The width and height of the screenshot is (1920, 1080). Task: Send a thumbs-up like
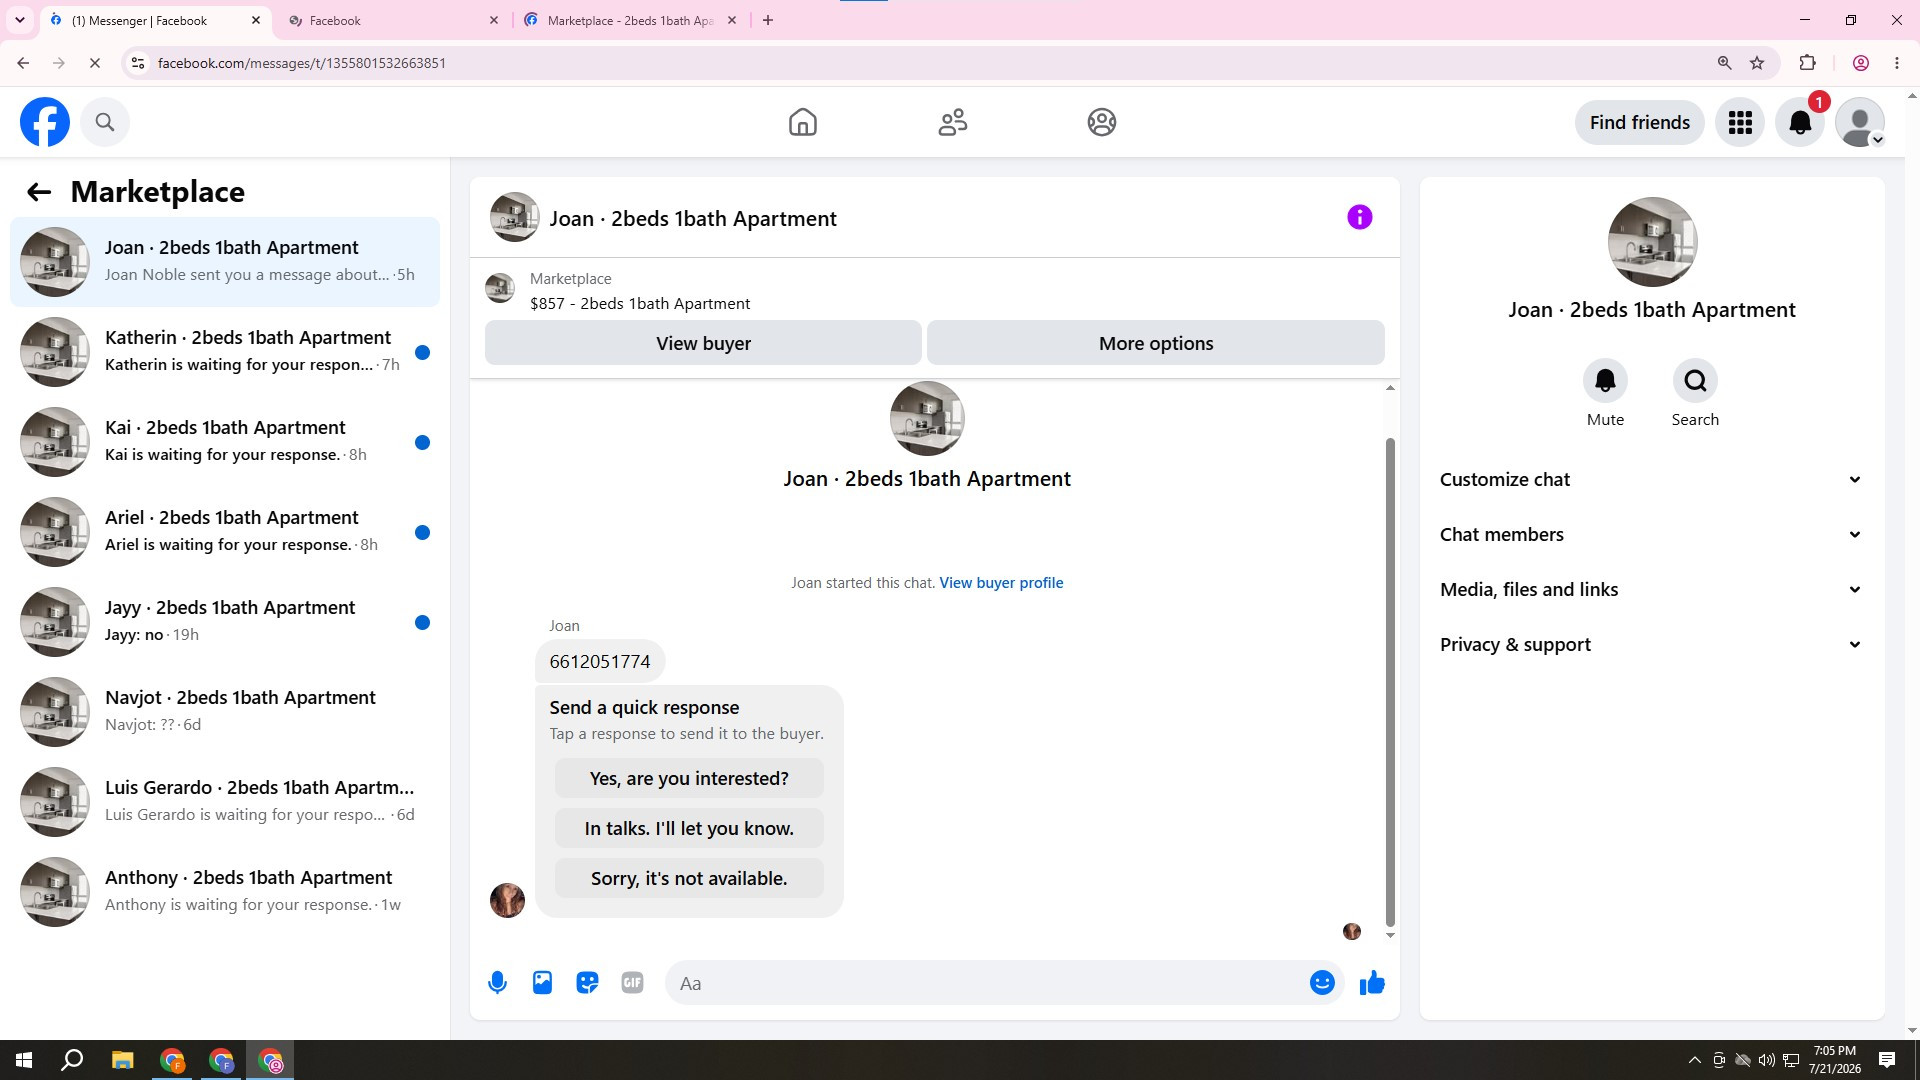click(1372, 983)
